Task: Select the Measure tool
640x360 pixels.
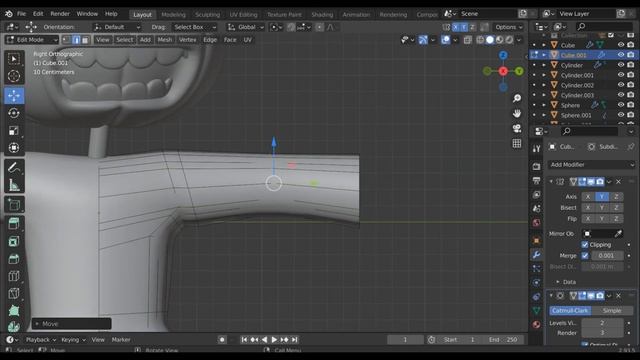Action: point(14,185)
